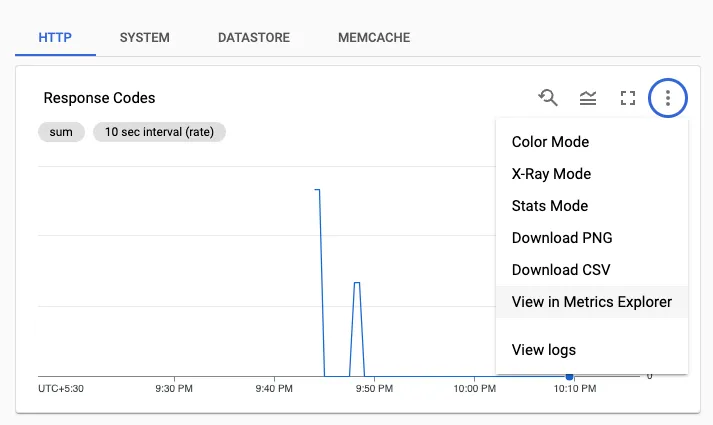Screen dimensions: 713x425
Task: Switch to the SYSTEM tab
Action: pyautogui.click(x=144, y=38)
